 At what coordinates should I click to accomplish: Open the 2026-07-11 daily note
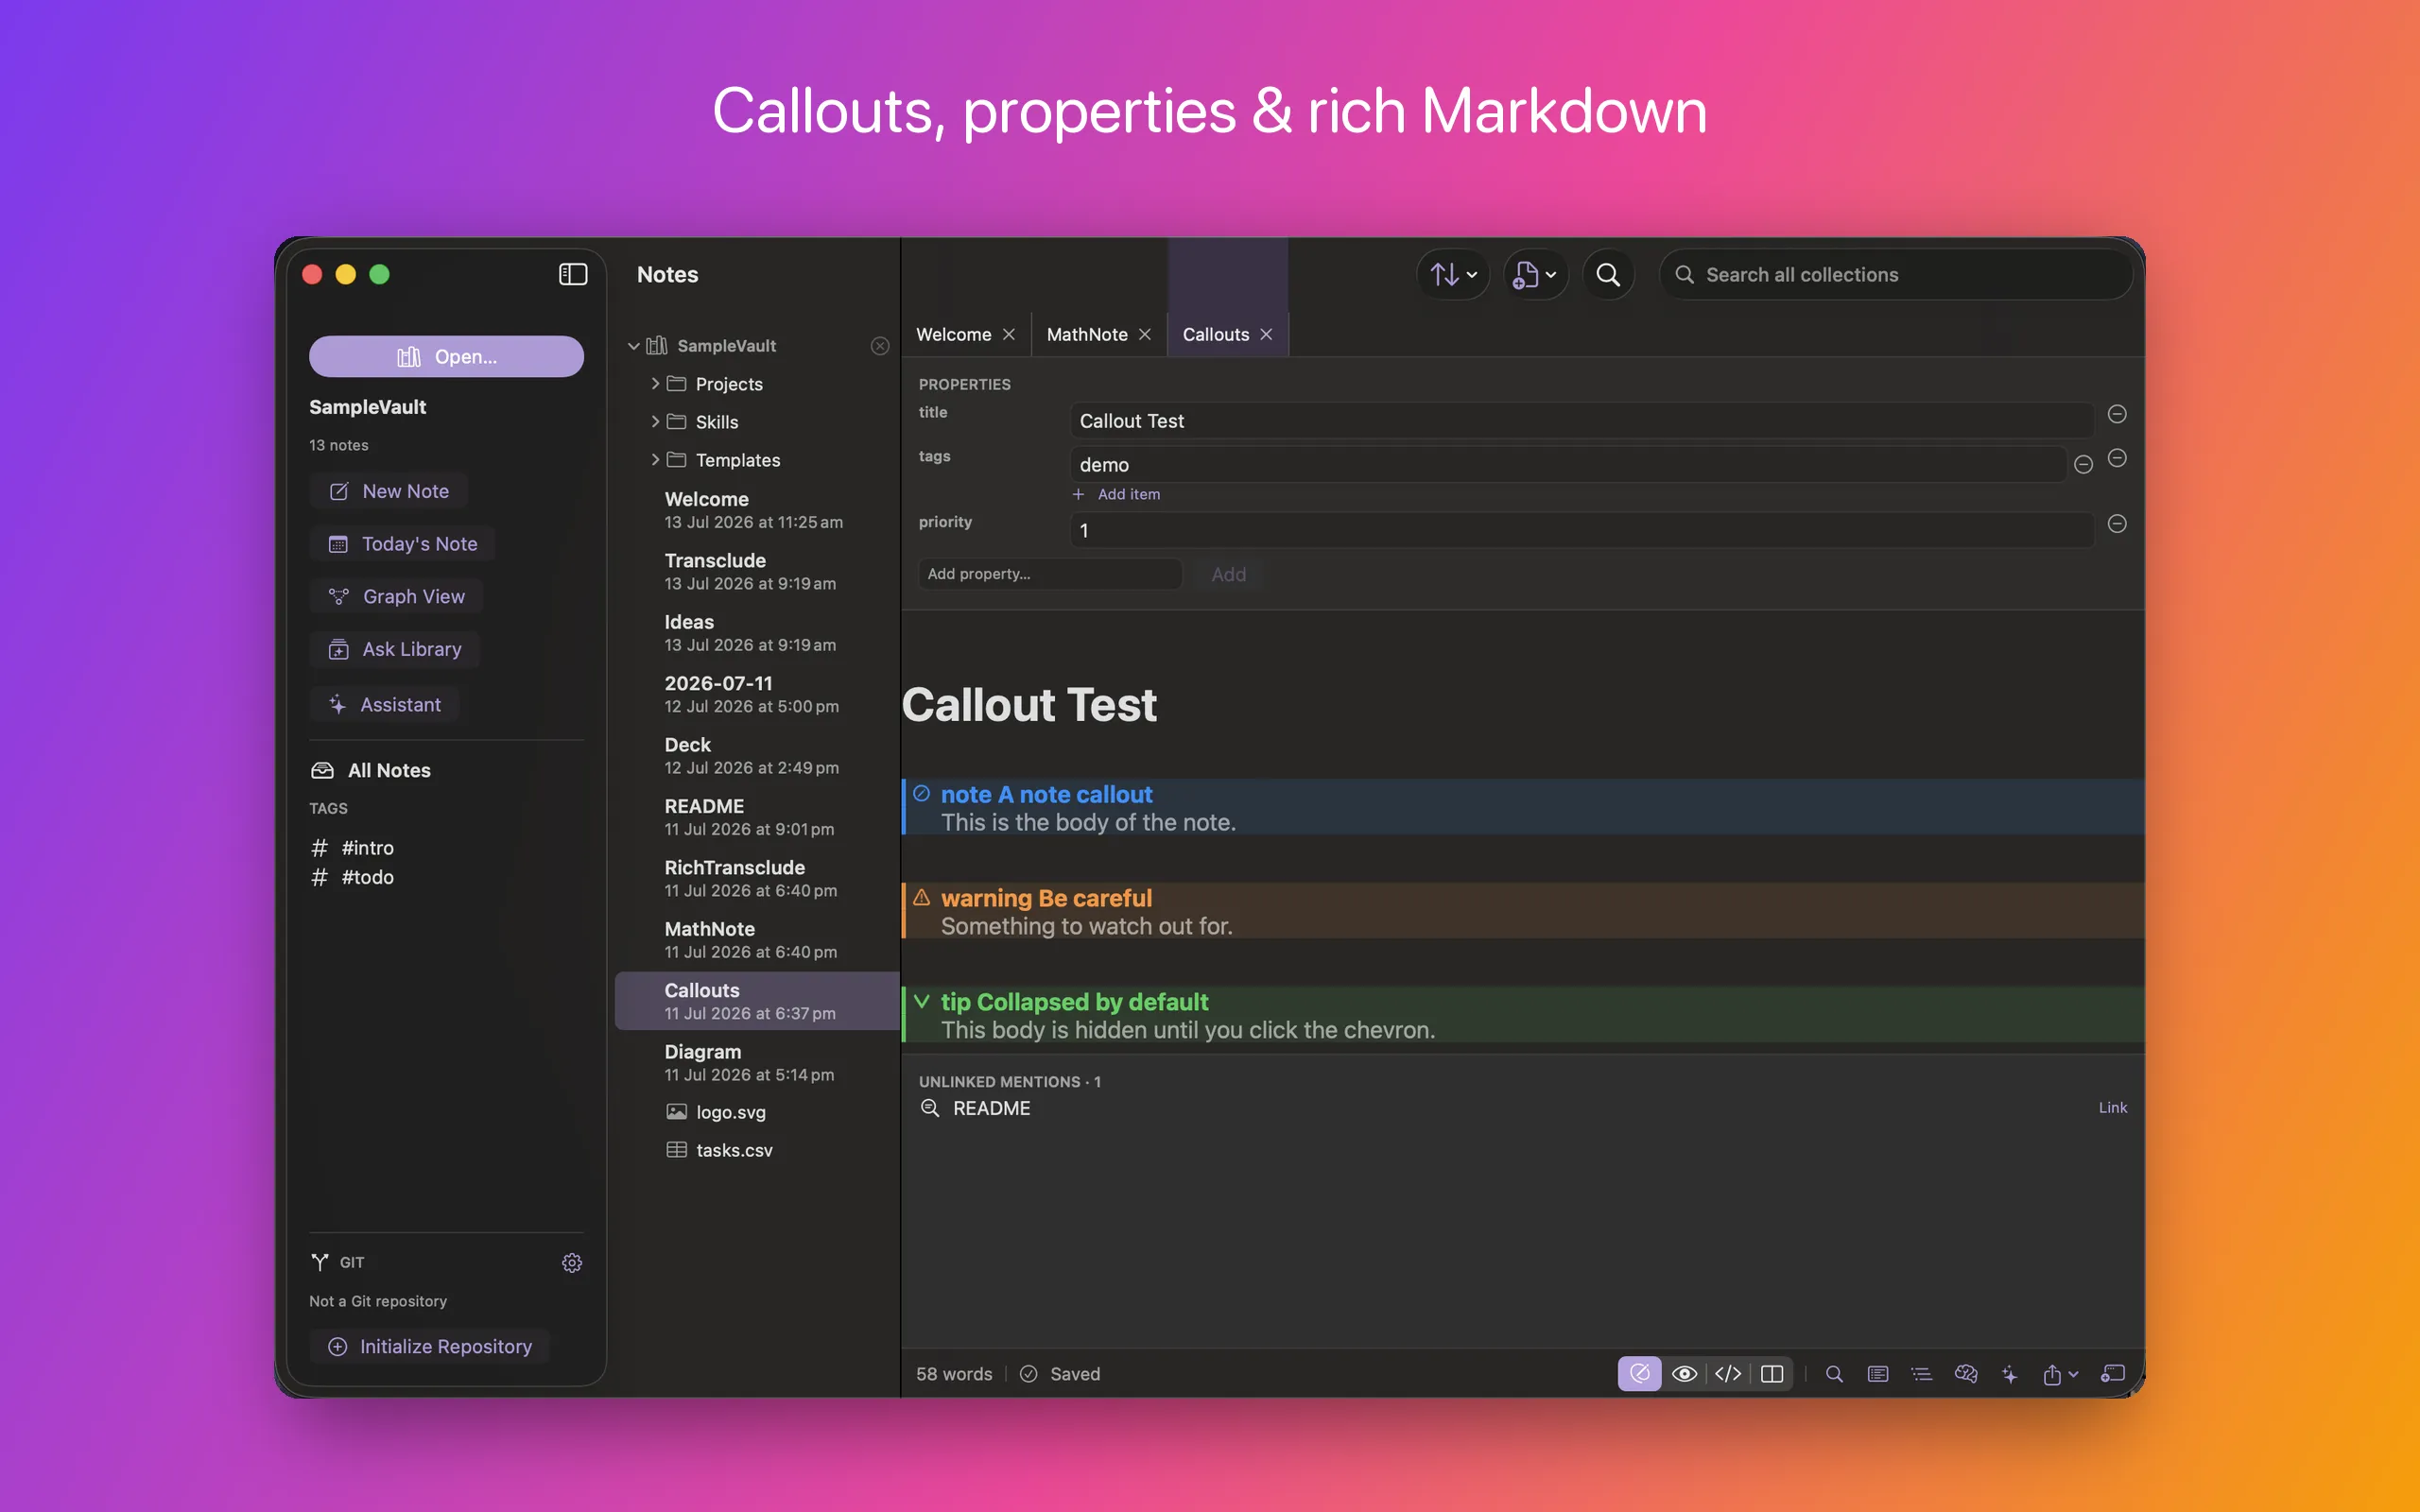pos(757,694)
